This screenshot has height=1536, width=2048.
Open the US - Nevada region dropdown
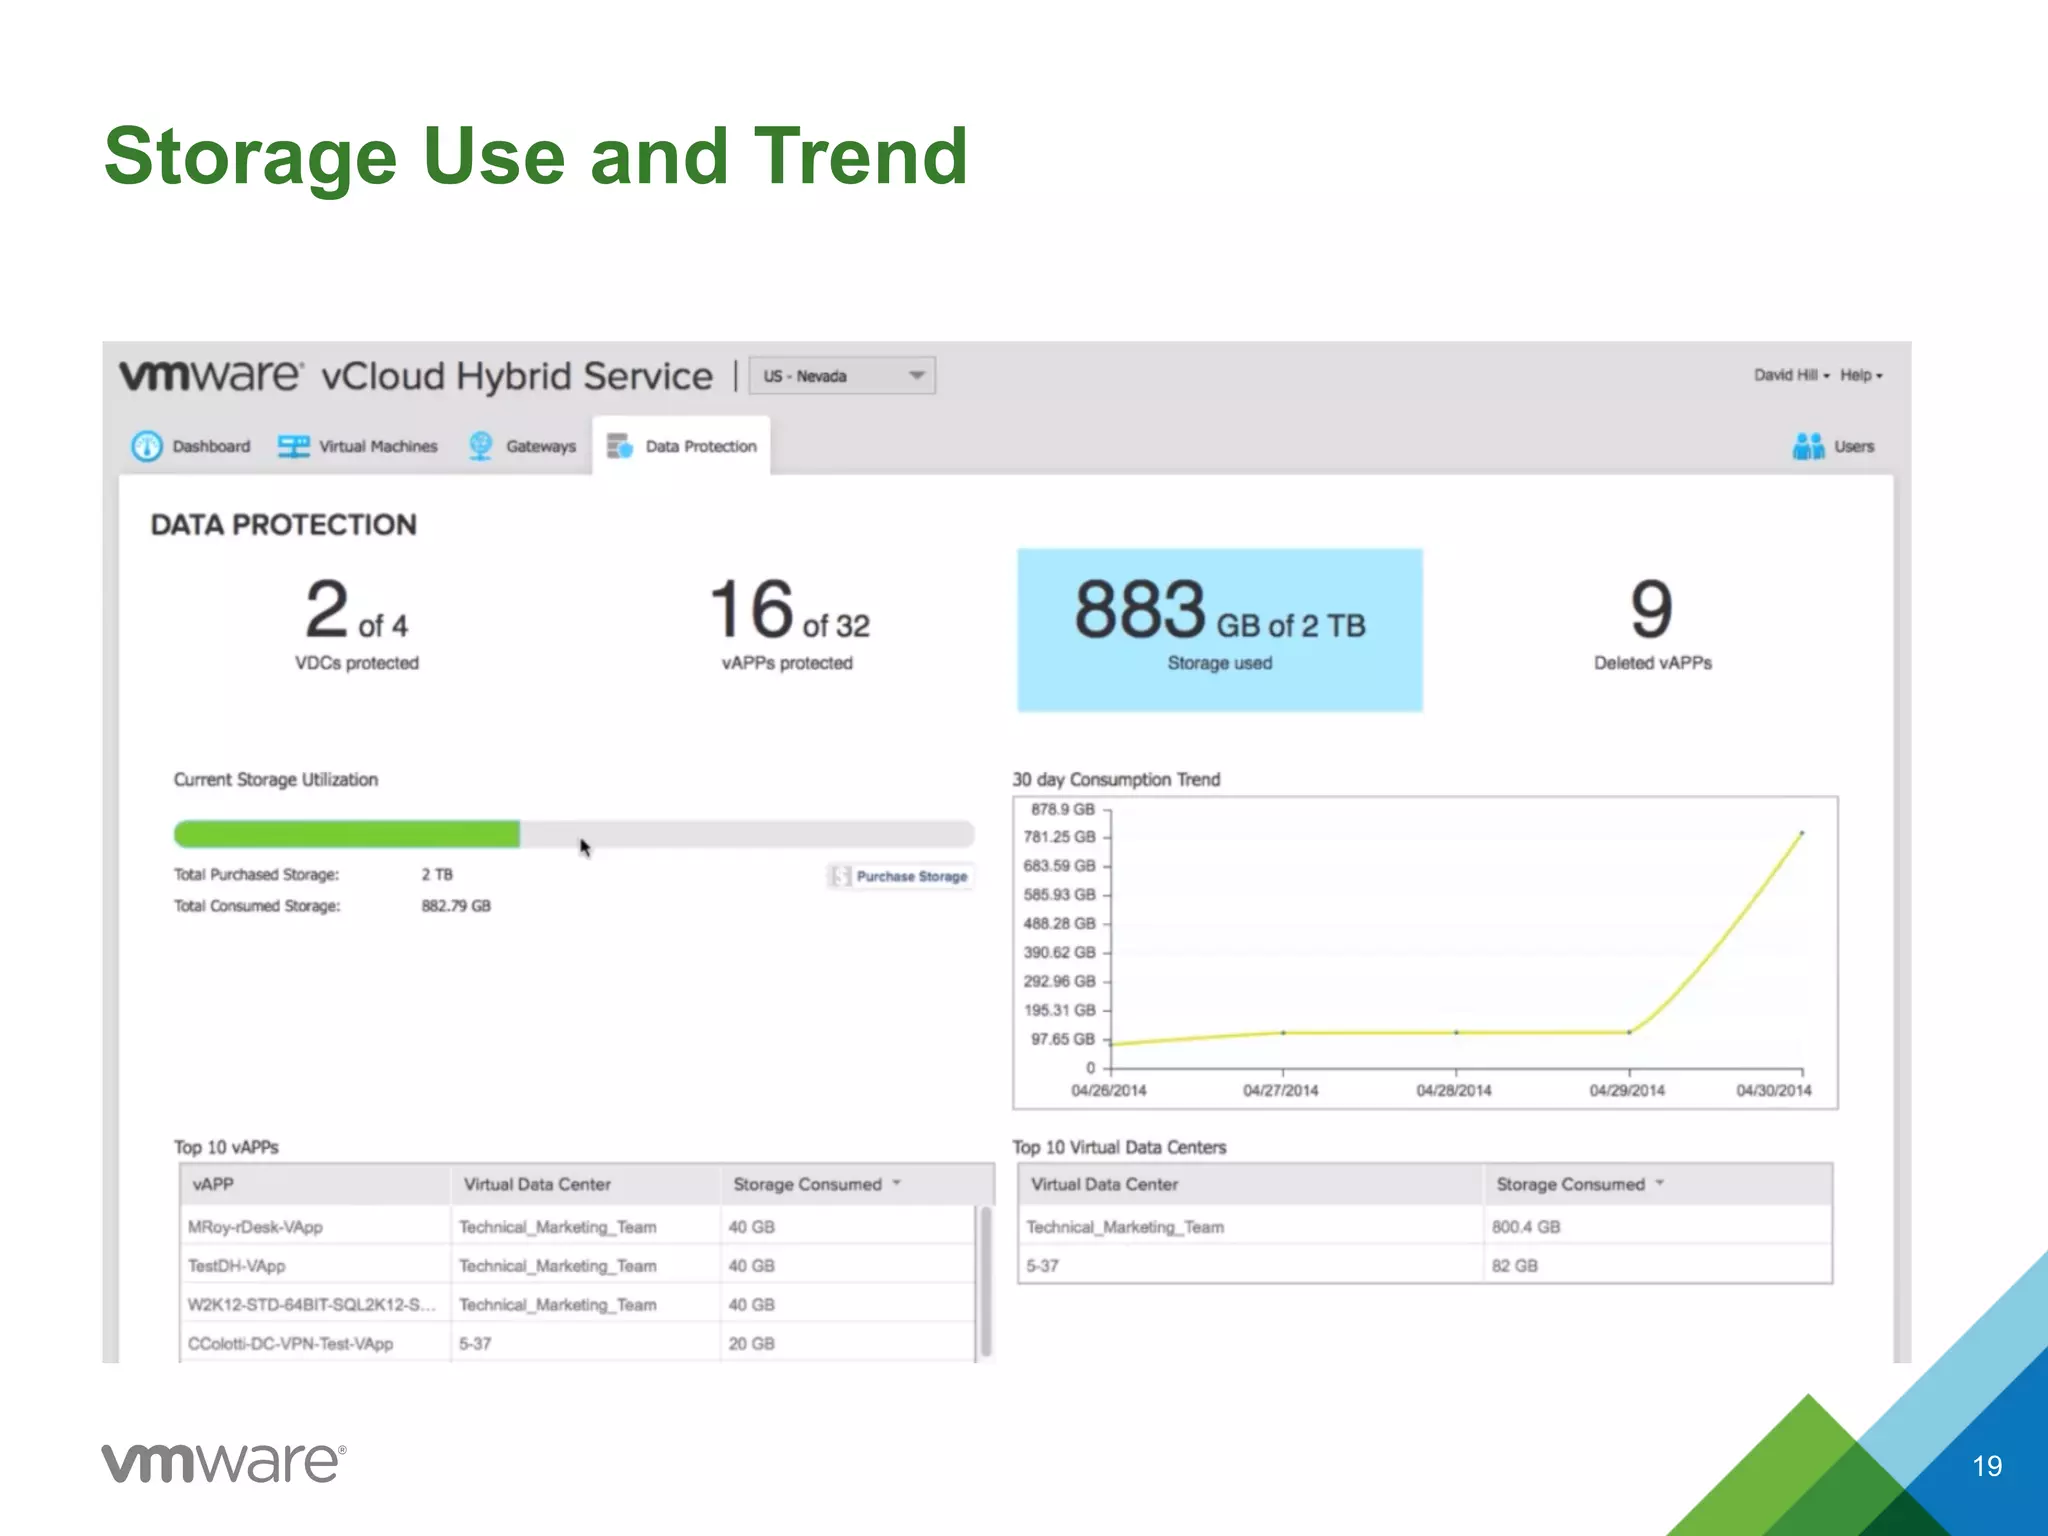click(842, 376)
